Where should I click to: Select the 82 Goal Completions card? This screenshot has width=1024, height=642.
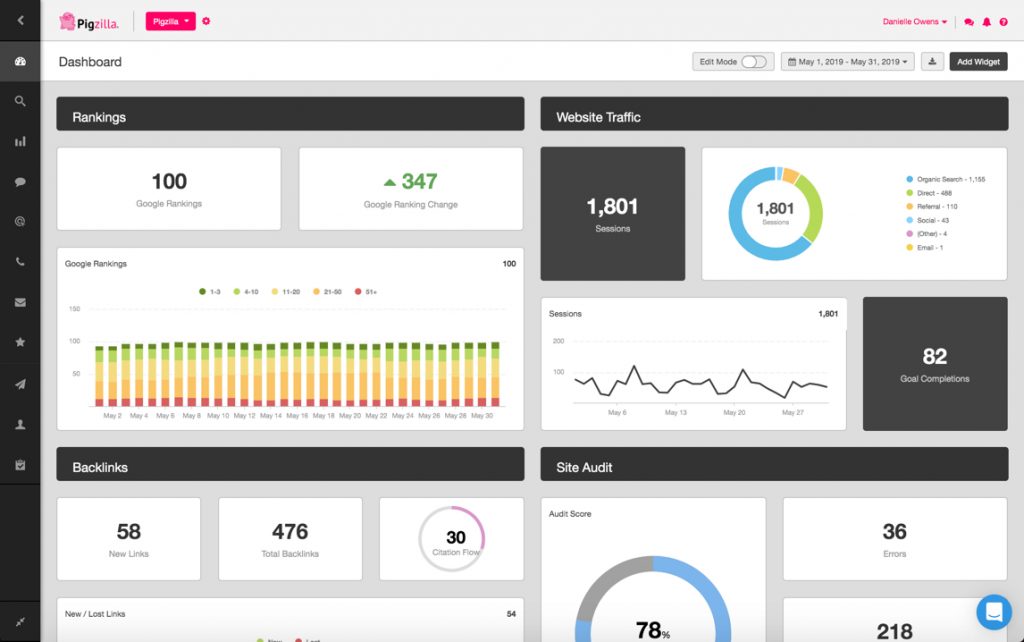pyautogui.click(x=935, y=364)
